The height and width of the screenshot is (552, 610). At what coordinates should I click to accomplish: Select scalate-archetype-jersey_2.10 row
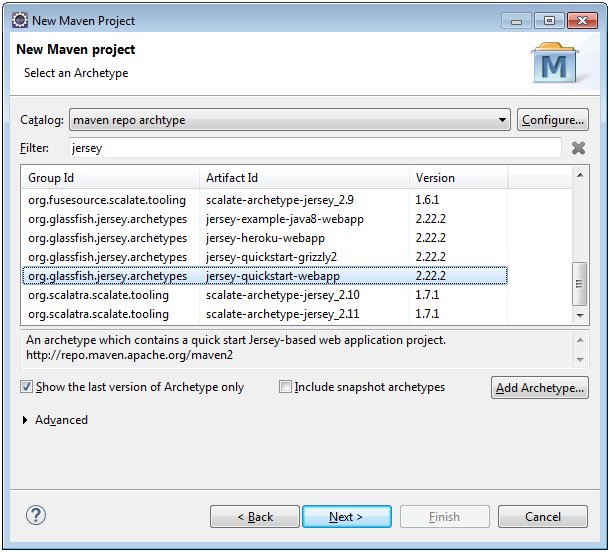(265, 295)
